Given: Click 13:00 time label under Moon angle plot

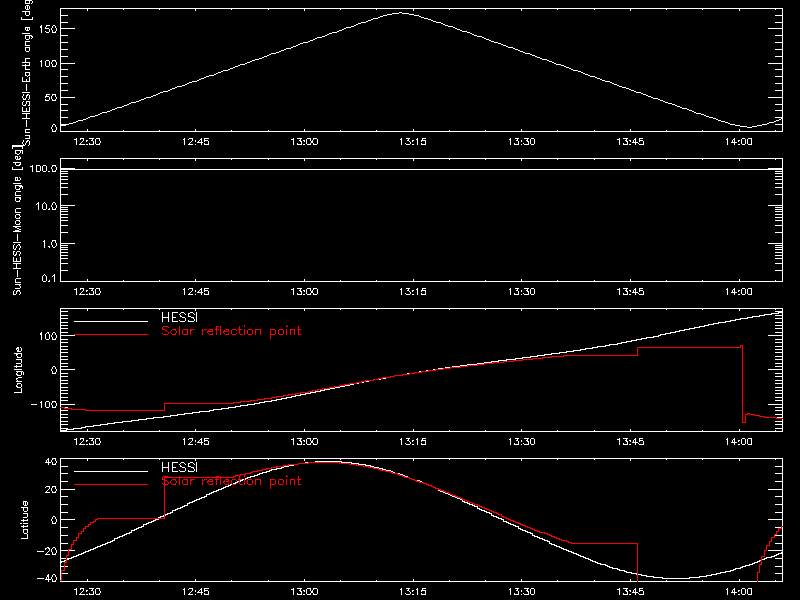Looking at the screenshot, I should click(x=304, y=292).
